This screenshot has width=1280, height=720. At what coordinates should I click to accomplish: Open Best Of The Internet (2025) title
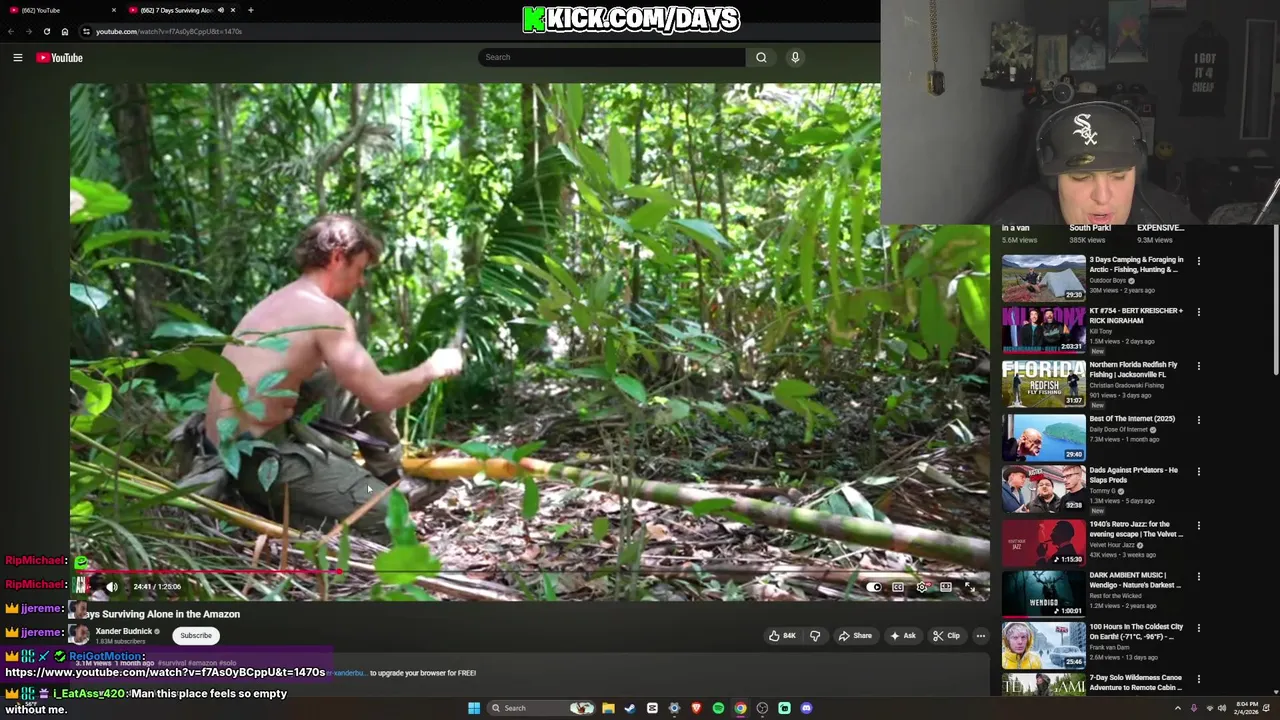(1132, 419)
